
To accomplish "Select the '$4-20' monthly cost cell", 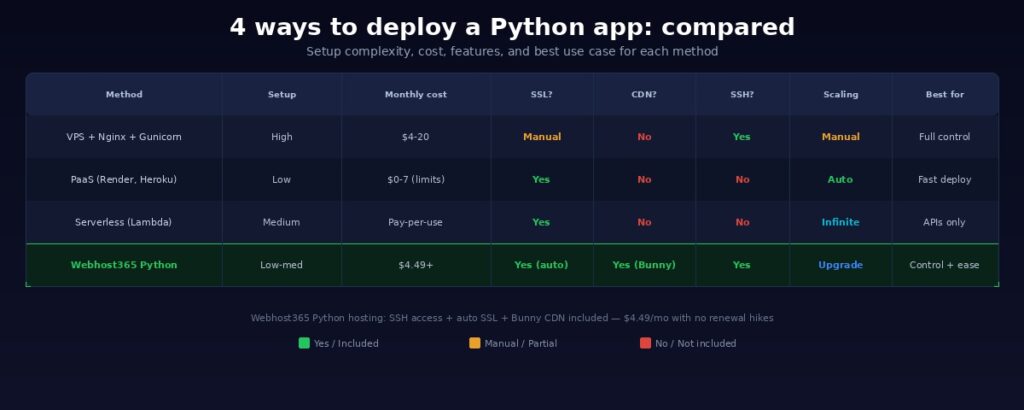I will (x=416, y=137).
